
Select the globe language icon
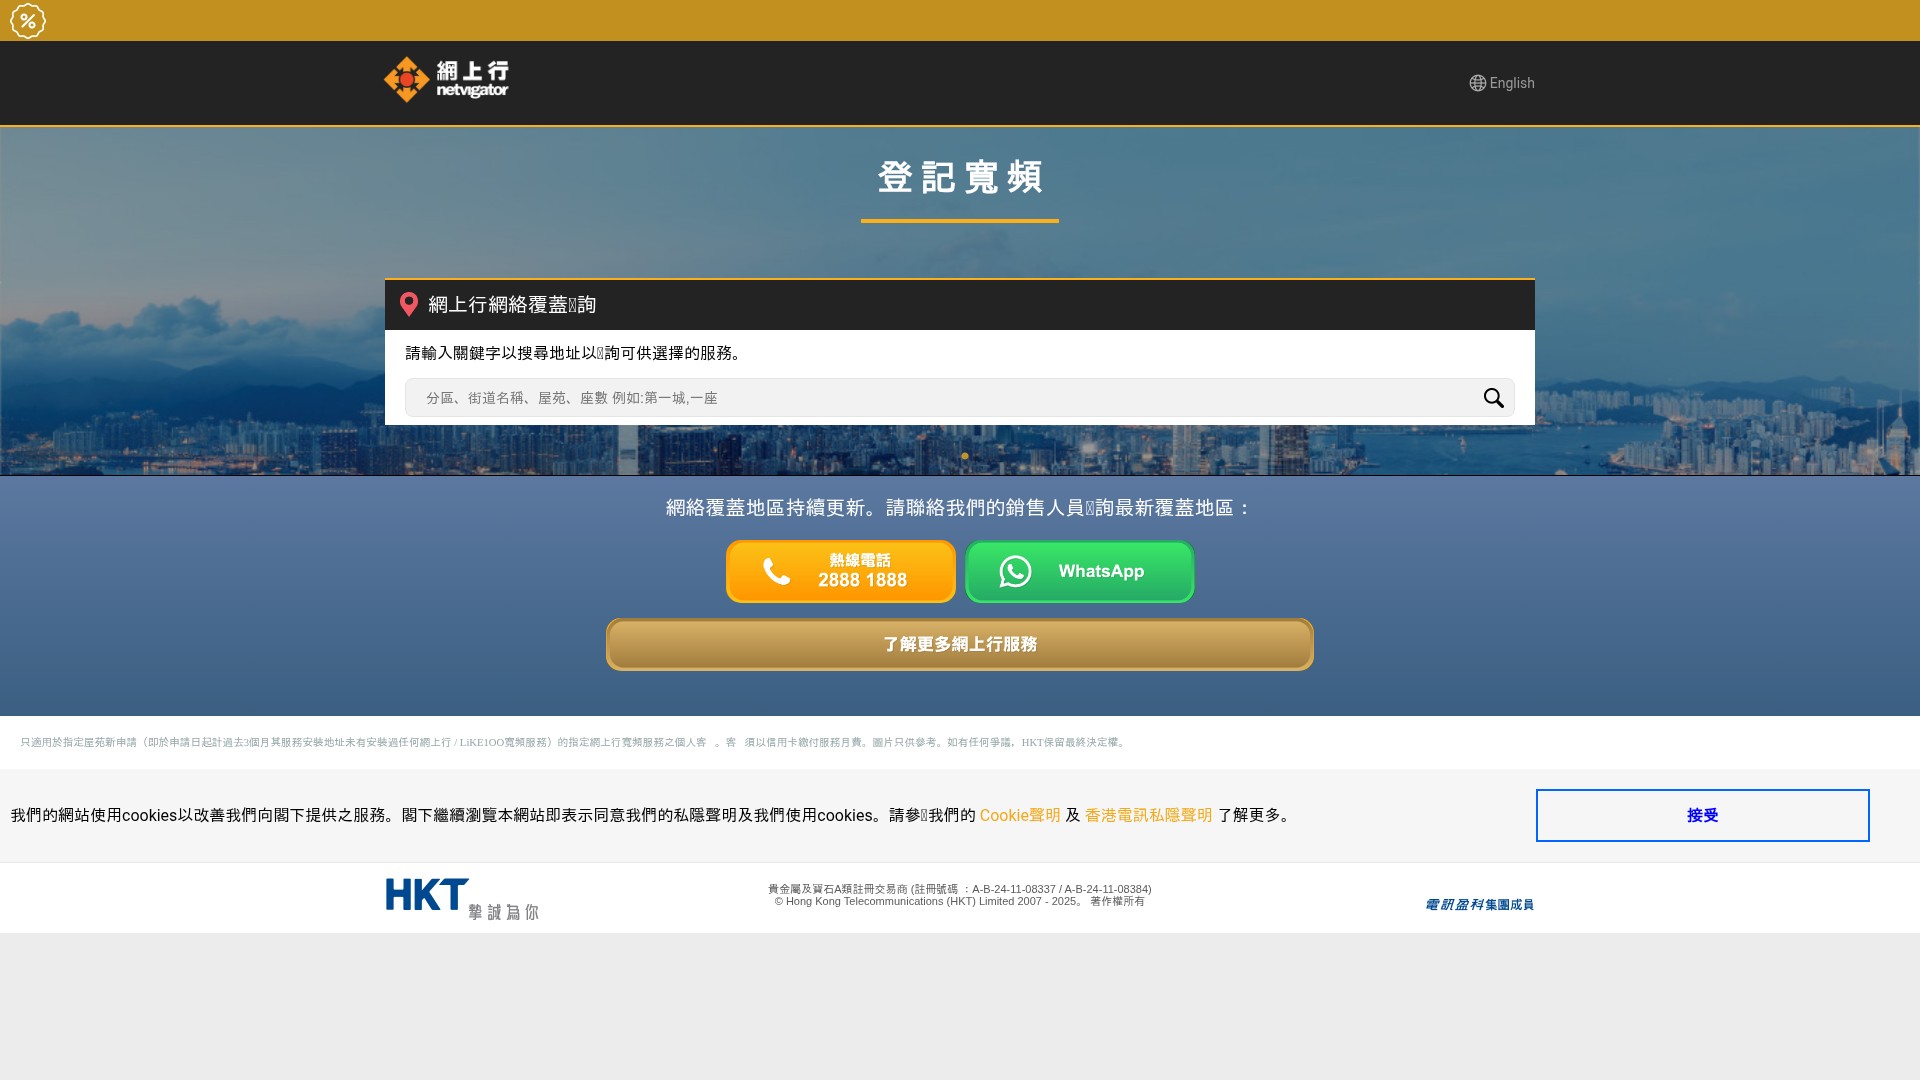coord(1477,83)
